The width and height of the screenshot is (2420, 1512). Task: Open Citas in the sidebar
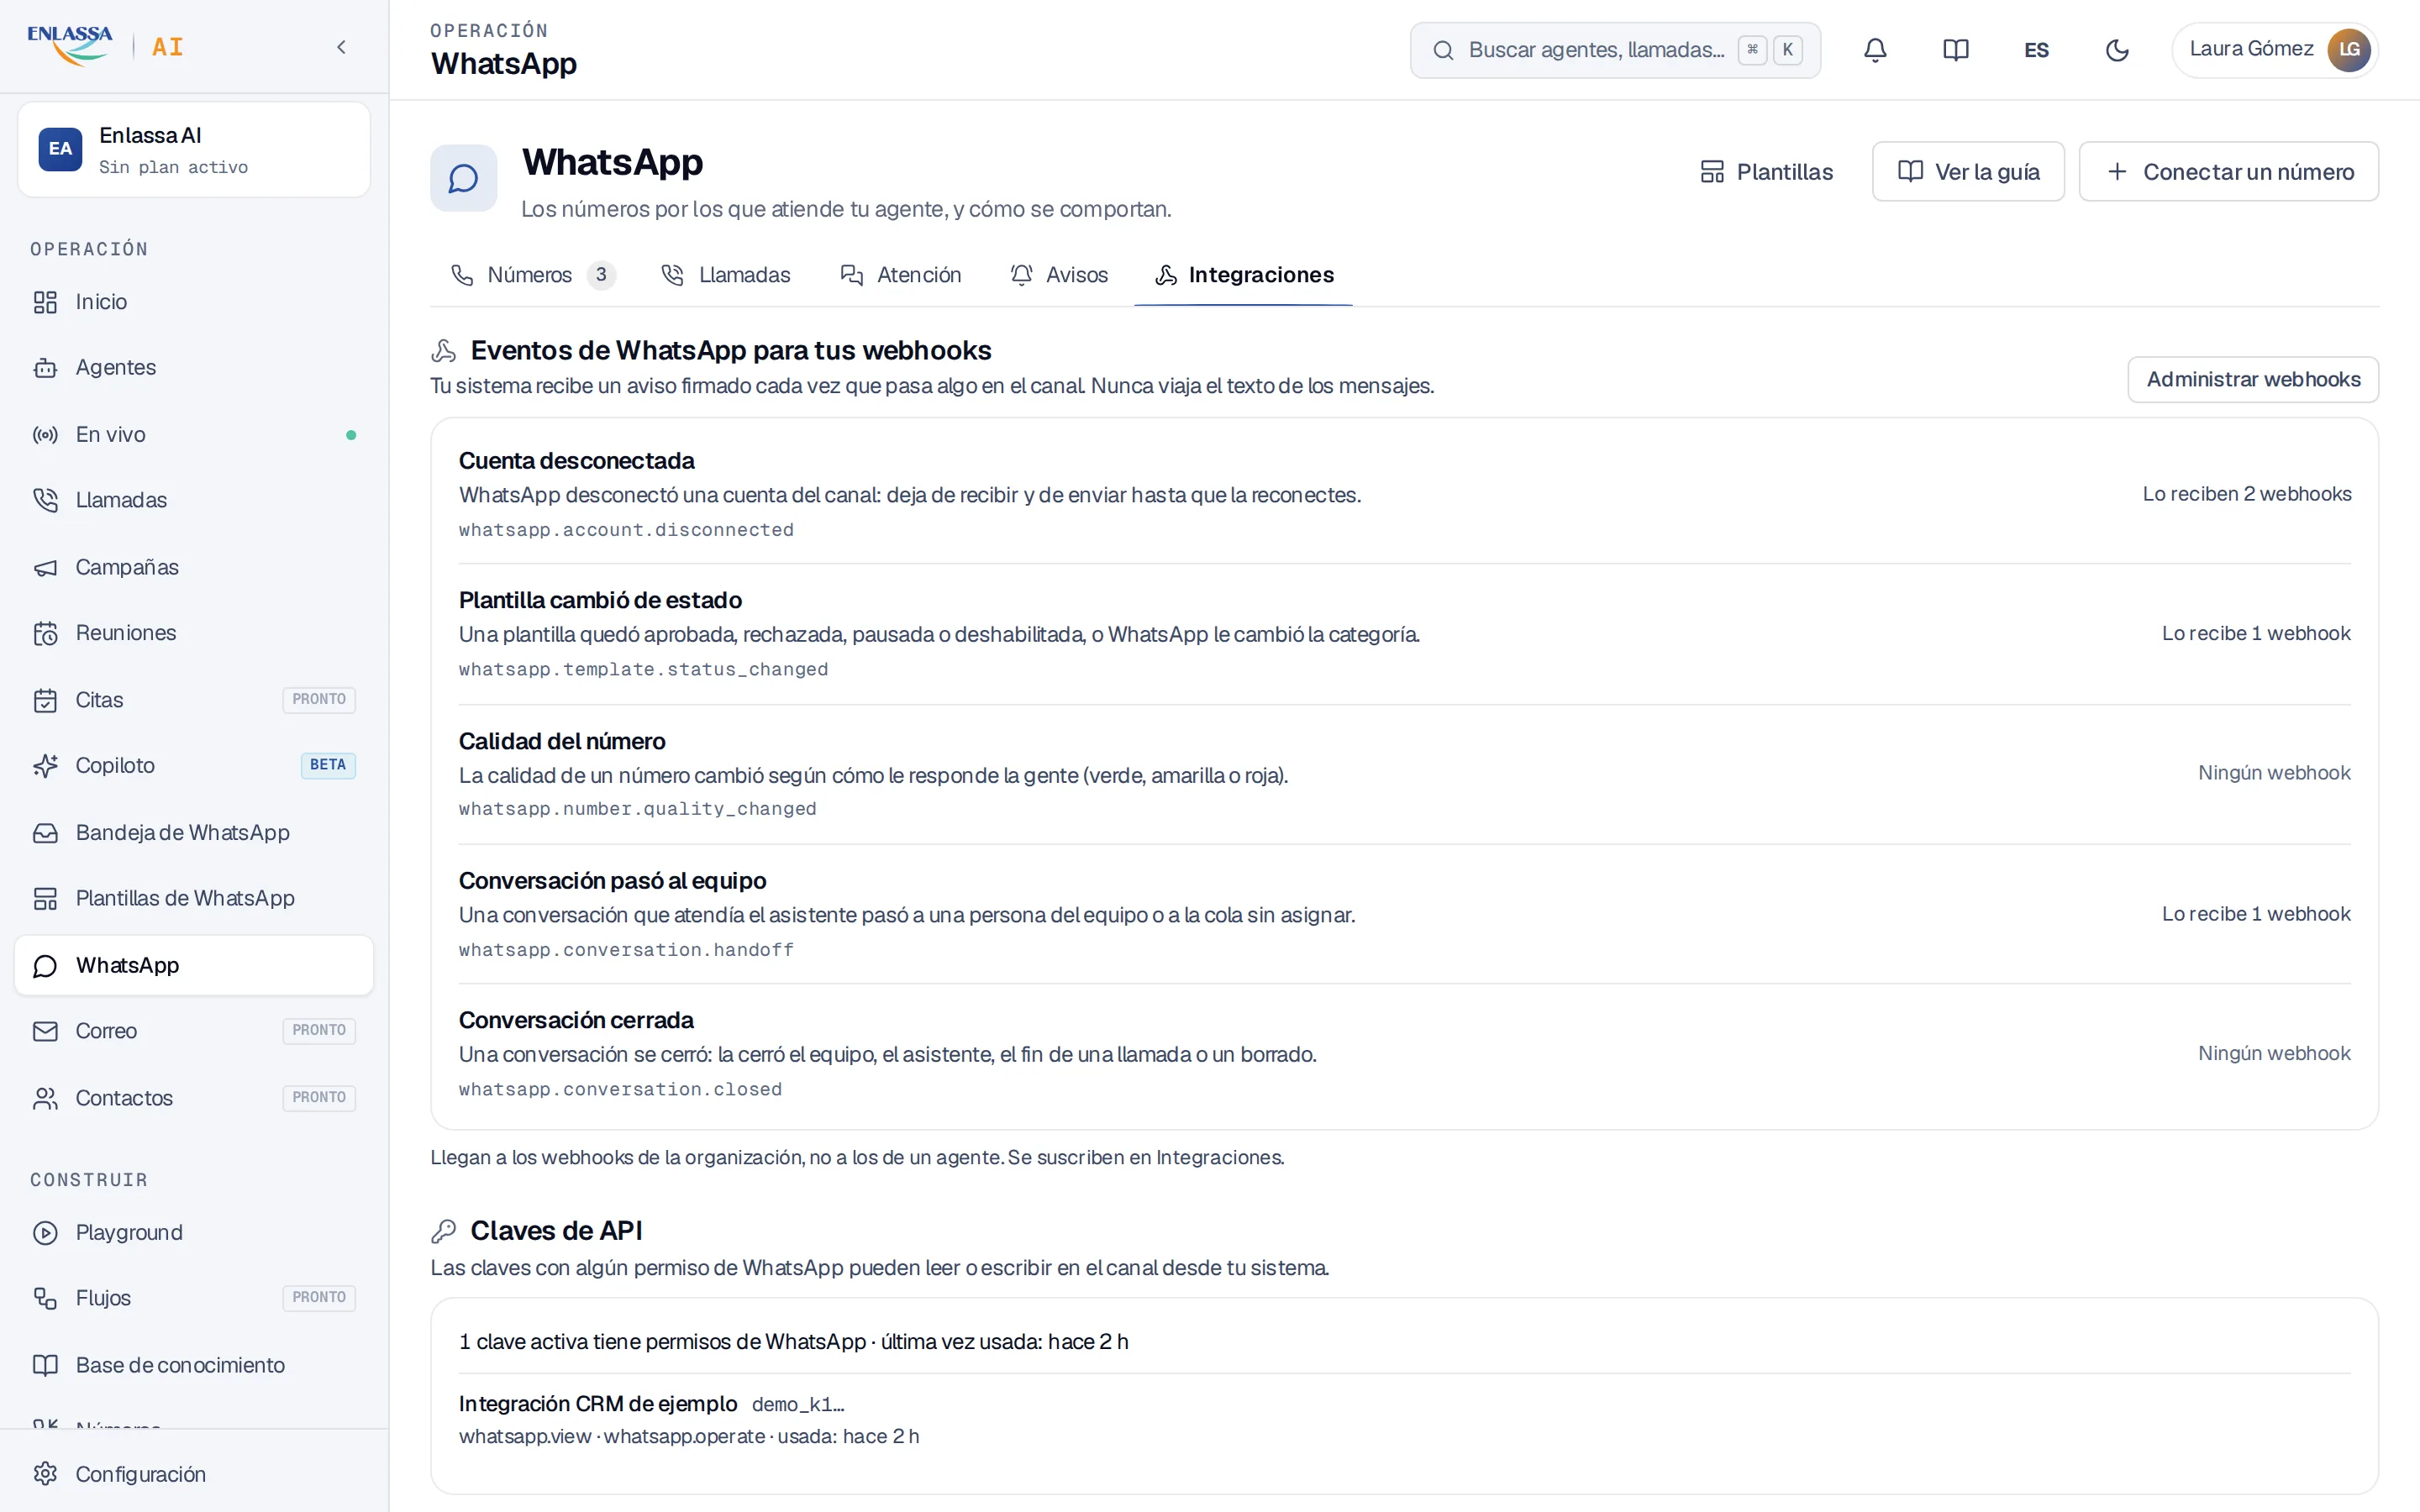coord(194,700)
